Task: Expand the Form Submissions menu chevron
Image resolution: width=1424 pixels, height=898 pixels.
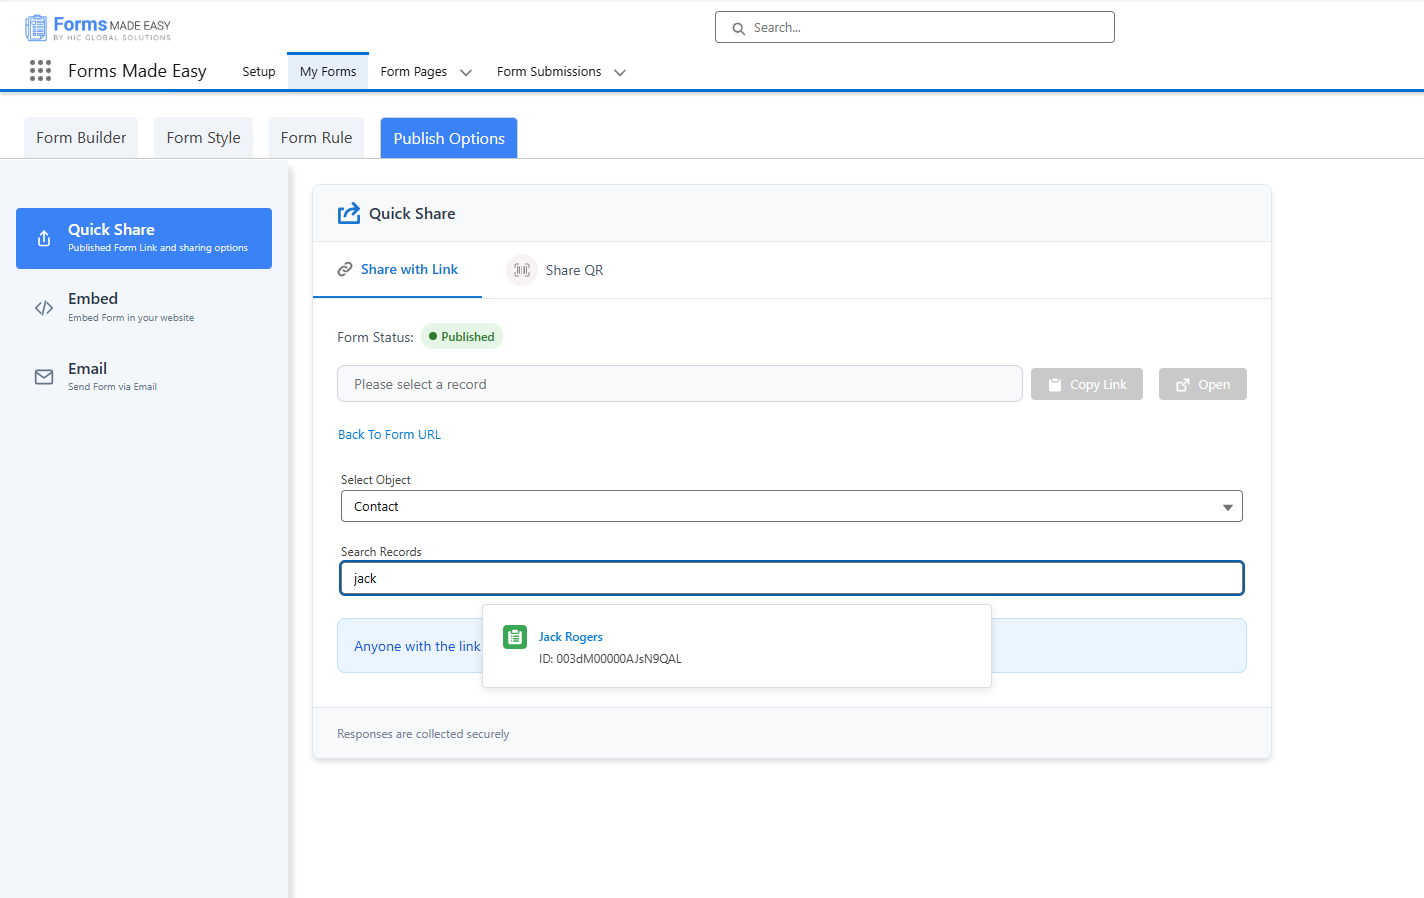Action: tap(620, 72)
